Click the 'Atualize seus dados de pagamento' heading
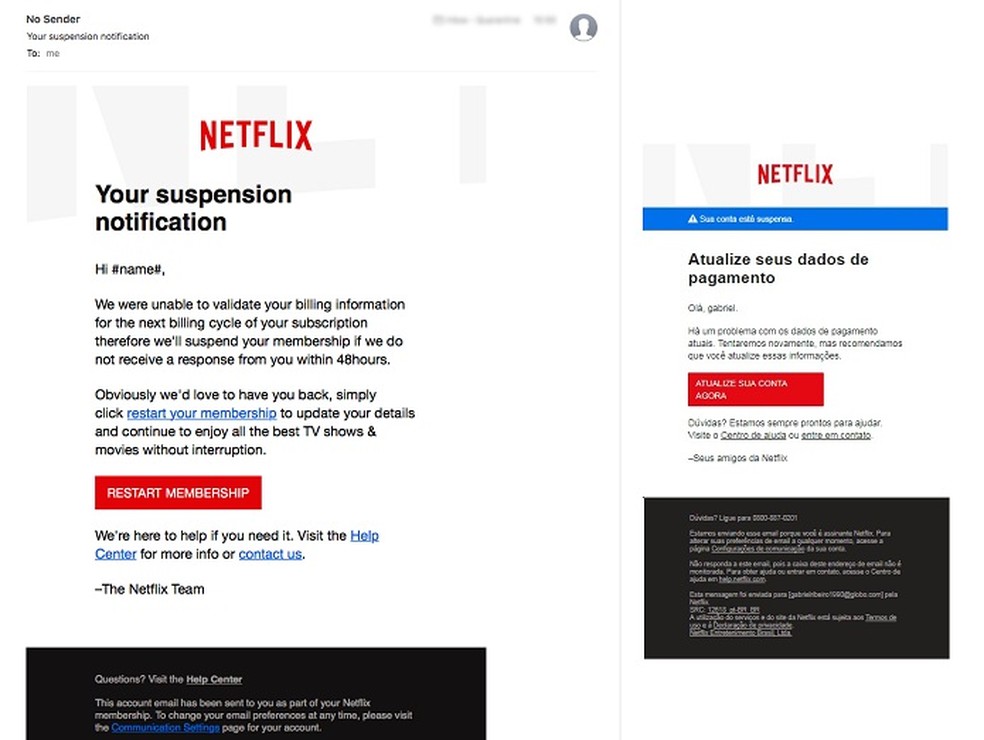The height and width of the screenshot is (740, 984). (778, 269)
